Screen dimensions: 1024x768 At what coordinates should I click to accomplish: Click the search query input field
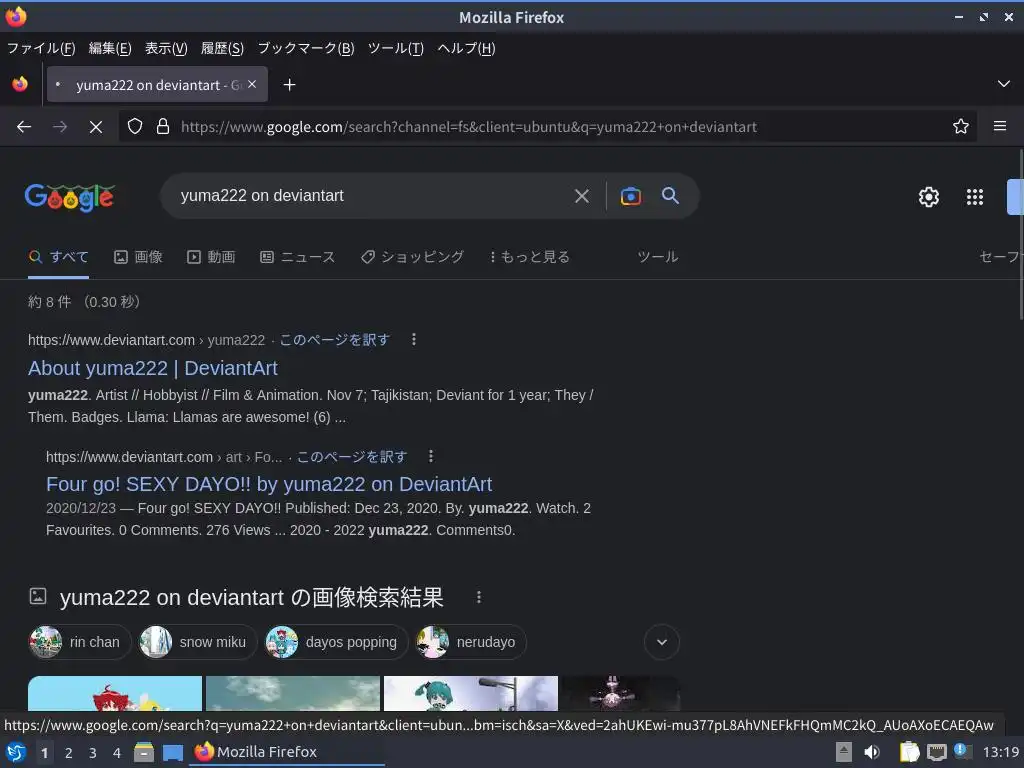coord(372,195)
